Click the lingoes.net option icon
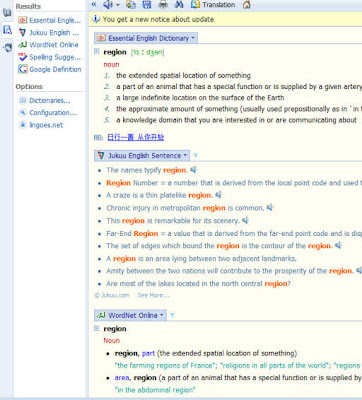 click(23, 125)
